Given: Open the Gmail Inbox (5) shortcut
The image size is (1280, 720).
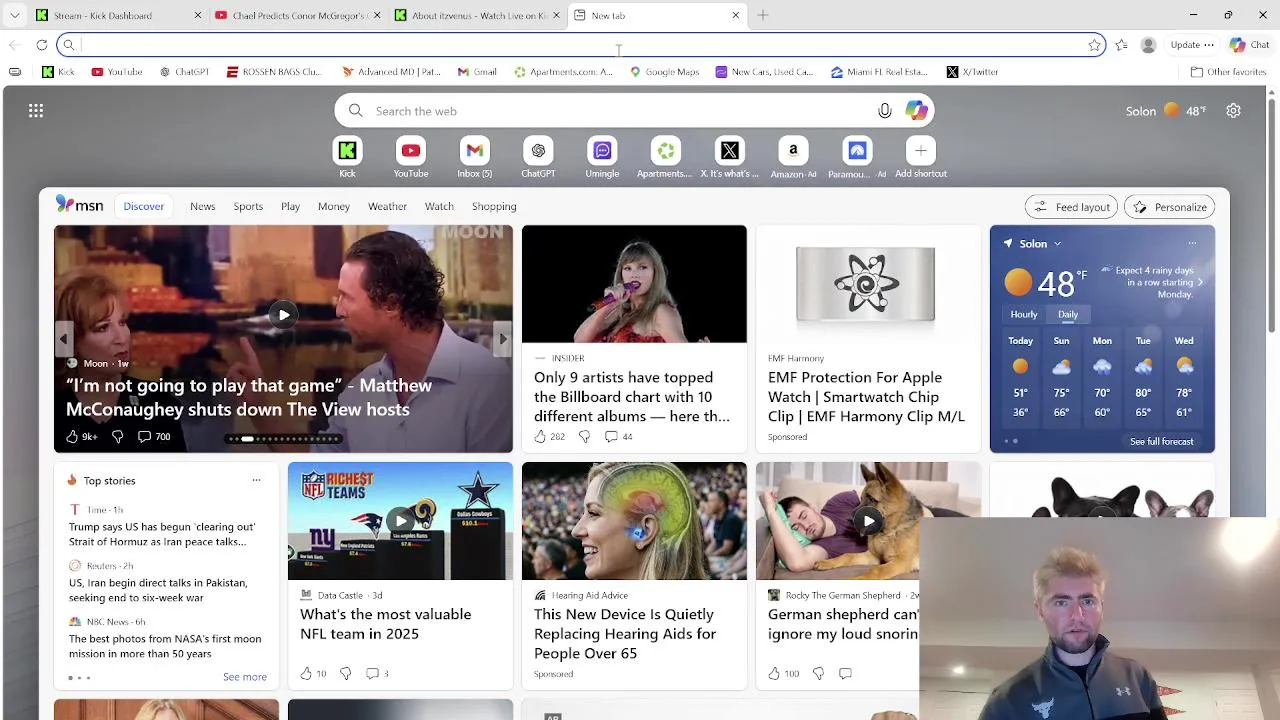Looking at the screenshot, I should click(x=474, y=151).
